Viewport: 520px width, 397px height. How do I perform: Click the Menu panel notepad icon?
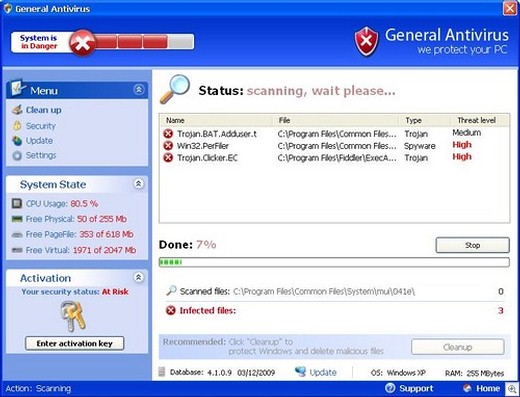click(17, 87)
